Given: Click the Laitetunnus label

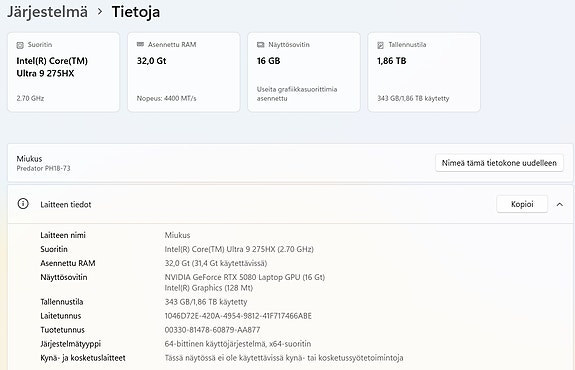Looking at the screenshot, I should (61, 316).
